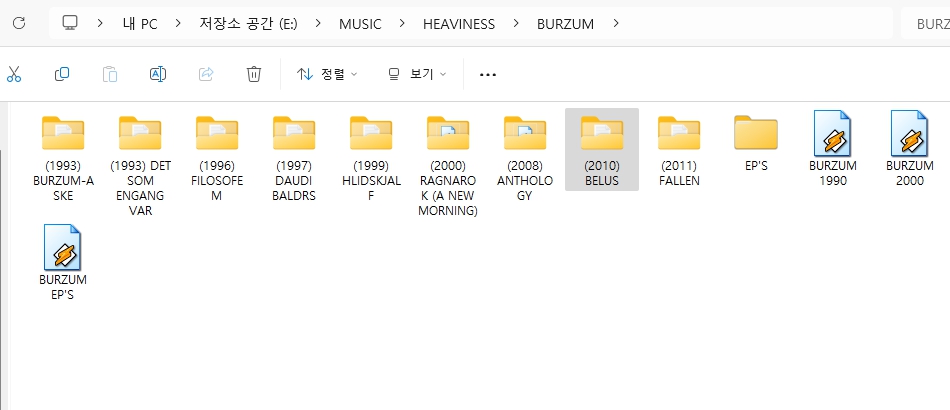Image resolution: width=950 pixels, height=410 pixels.
Task: Click the "(2010) BELUS" name label
Action: click(x=602, y=173)
